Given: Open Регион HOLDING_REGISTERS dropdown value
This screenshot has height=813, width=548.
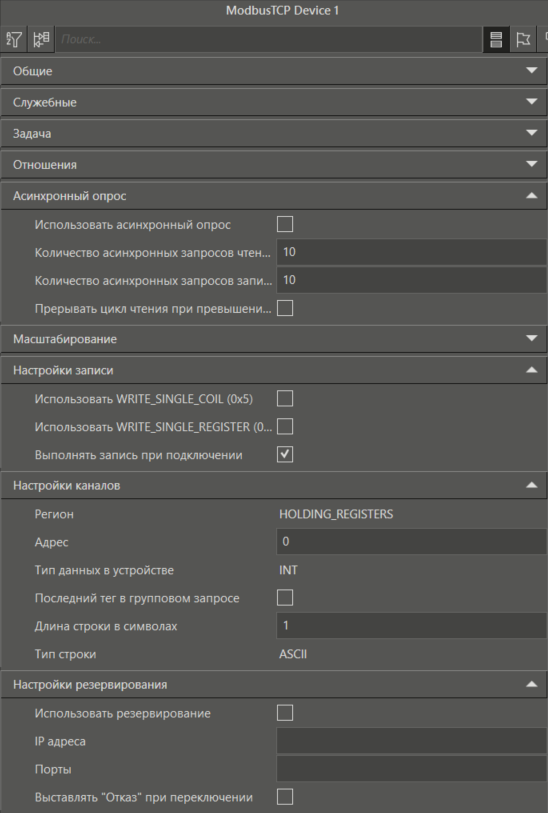Looking at the screenshot, I should point(336,514).
